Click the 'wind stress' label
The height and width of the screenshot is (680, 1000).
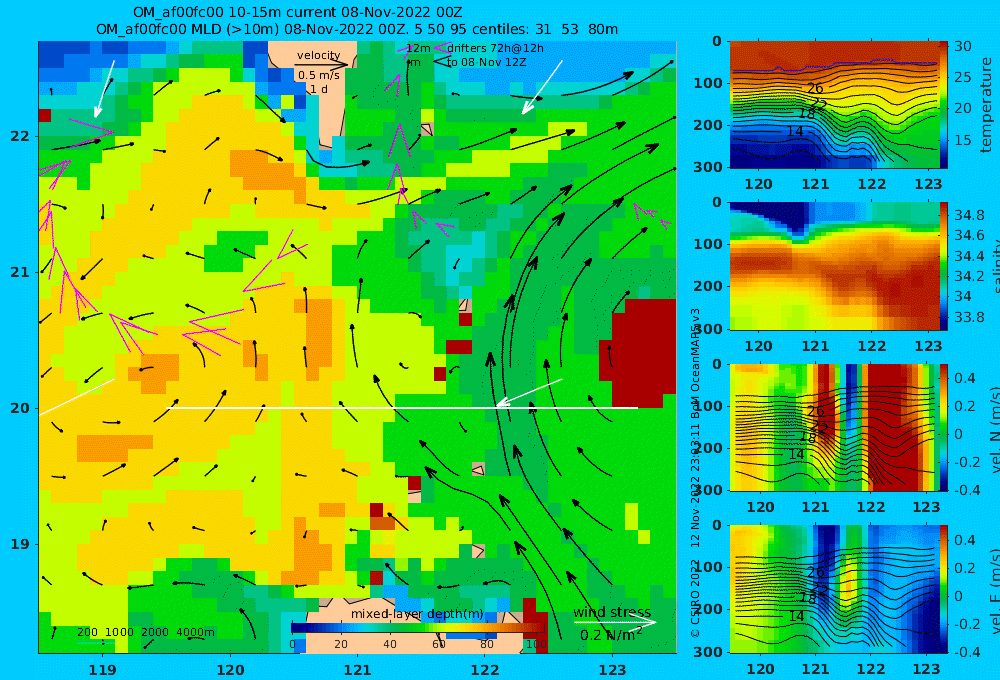pos(612,612)
